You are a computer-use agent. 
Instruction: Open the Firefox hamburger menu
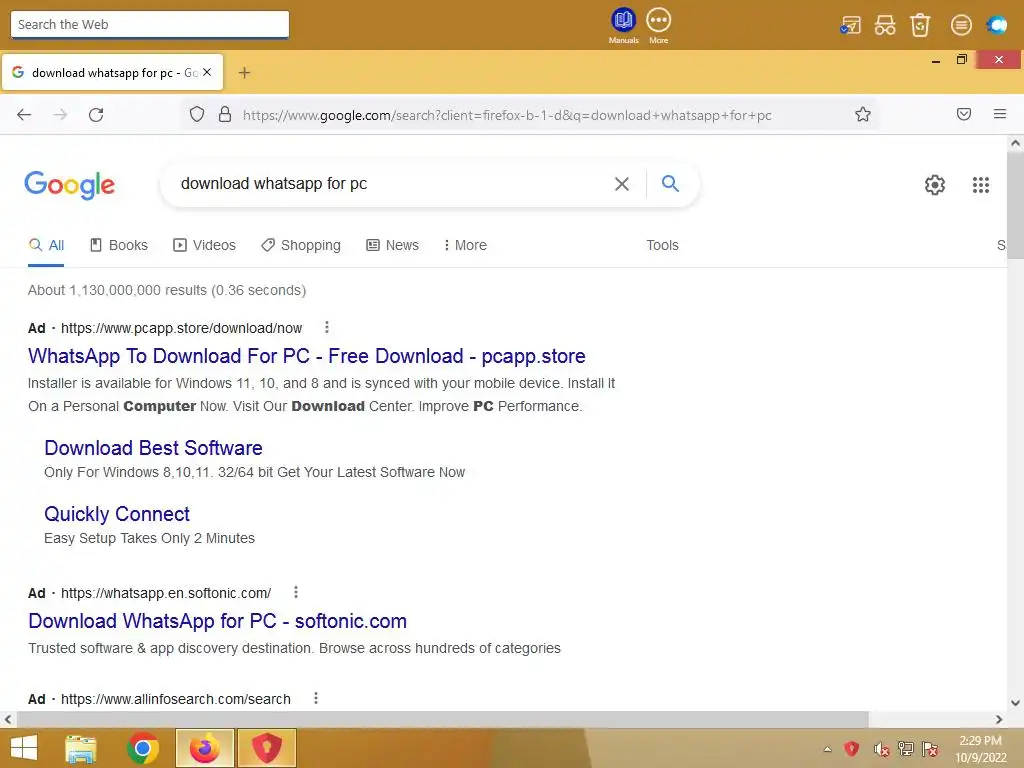999,114
